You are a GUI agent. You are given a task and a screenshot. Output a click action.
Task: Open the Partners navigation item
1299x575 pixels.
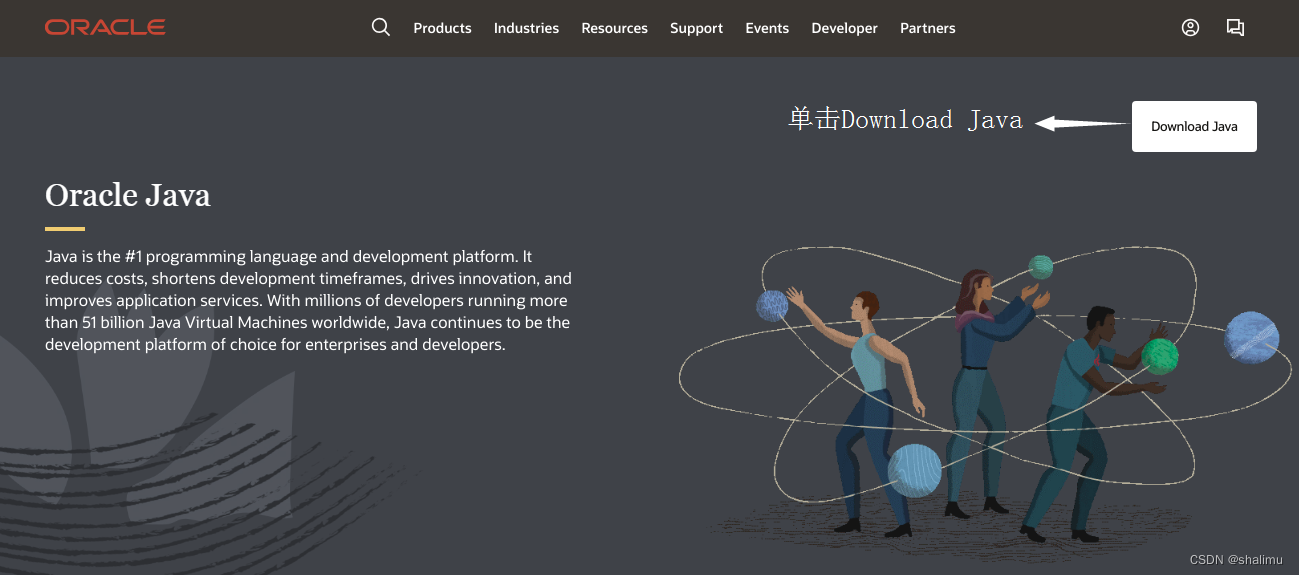click(928, 28)
